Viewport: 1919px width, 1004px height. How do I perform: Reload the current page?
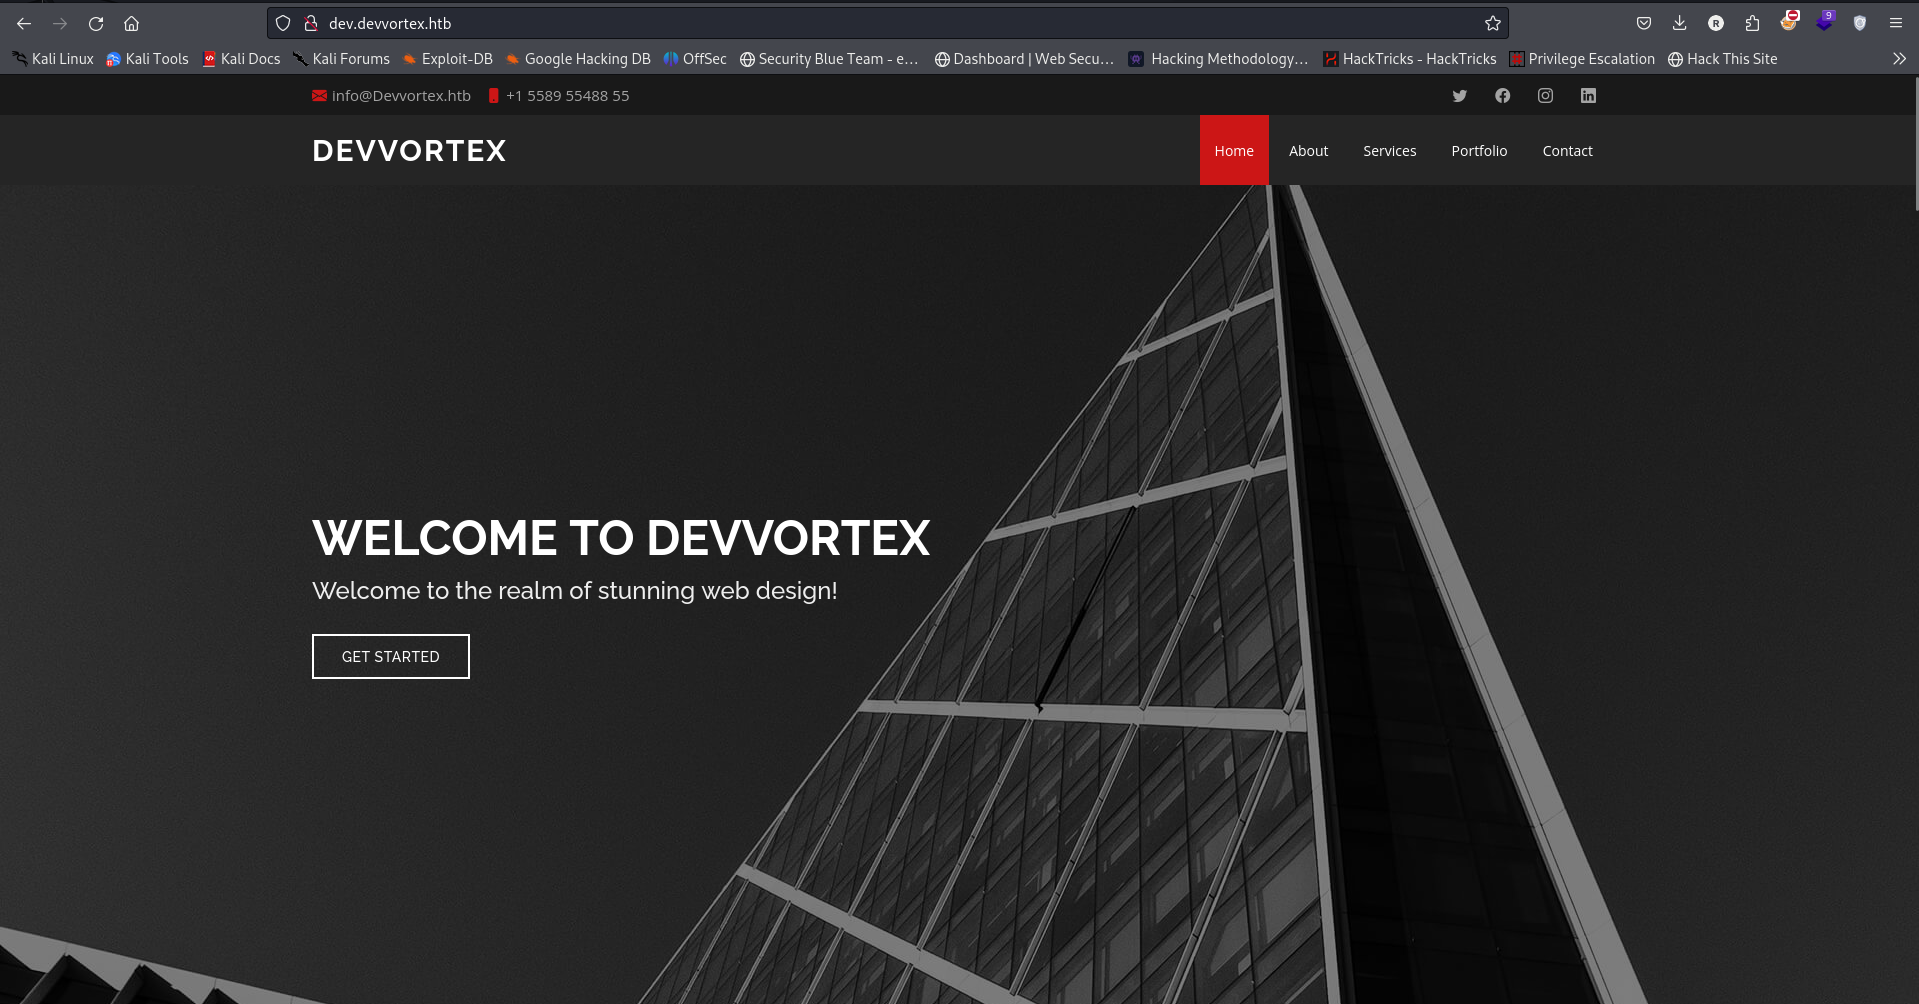point(96,23)
